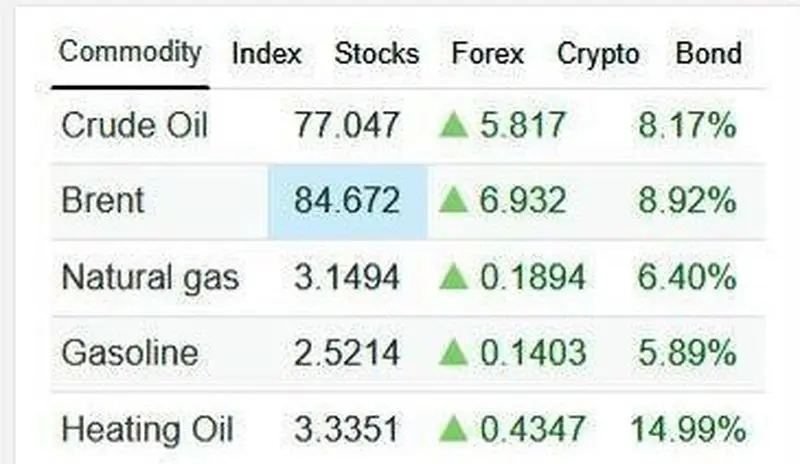Click the Gasoline green up arrow
The width and height of the screenshot is (800, 464).
[454, 353]
